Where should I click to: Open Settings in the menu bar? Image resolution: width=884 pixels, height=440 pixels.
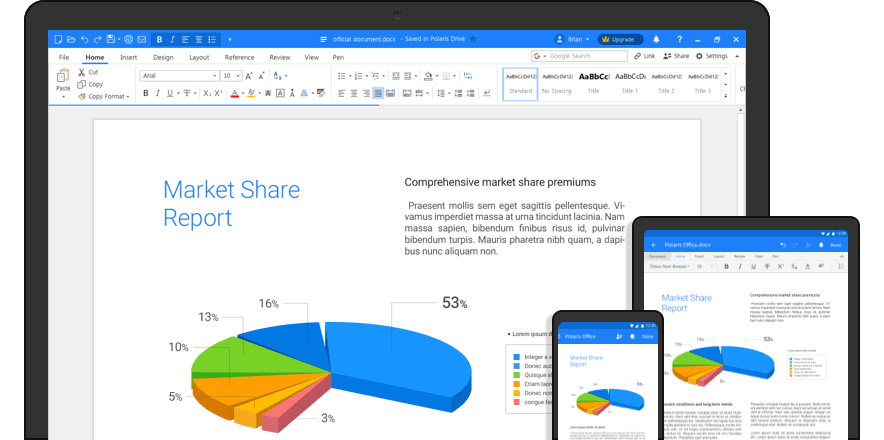point(711,56)
